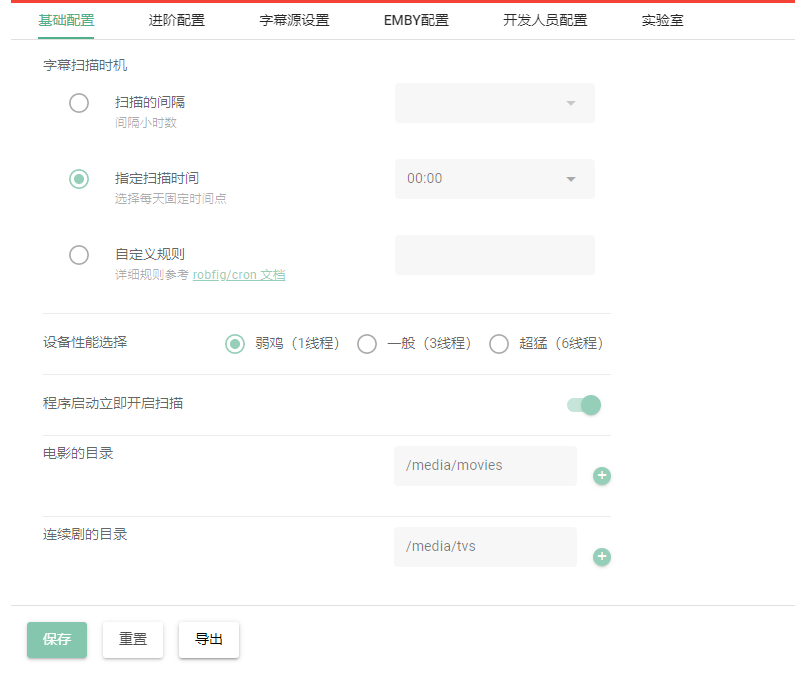Open the 实验室 tab
Screen dimensions: 795x687
(x=662, y=20)
